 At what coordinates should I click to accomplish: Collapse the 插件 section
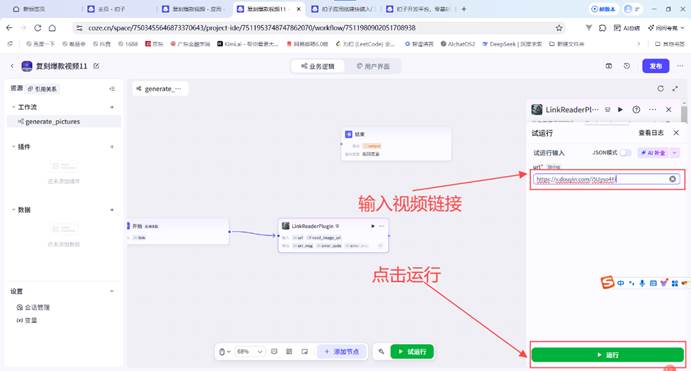13,147
